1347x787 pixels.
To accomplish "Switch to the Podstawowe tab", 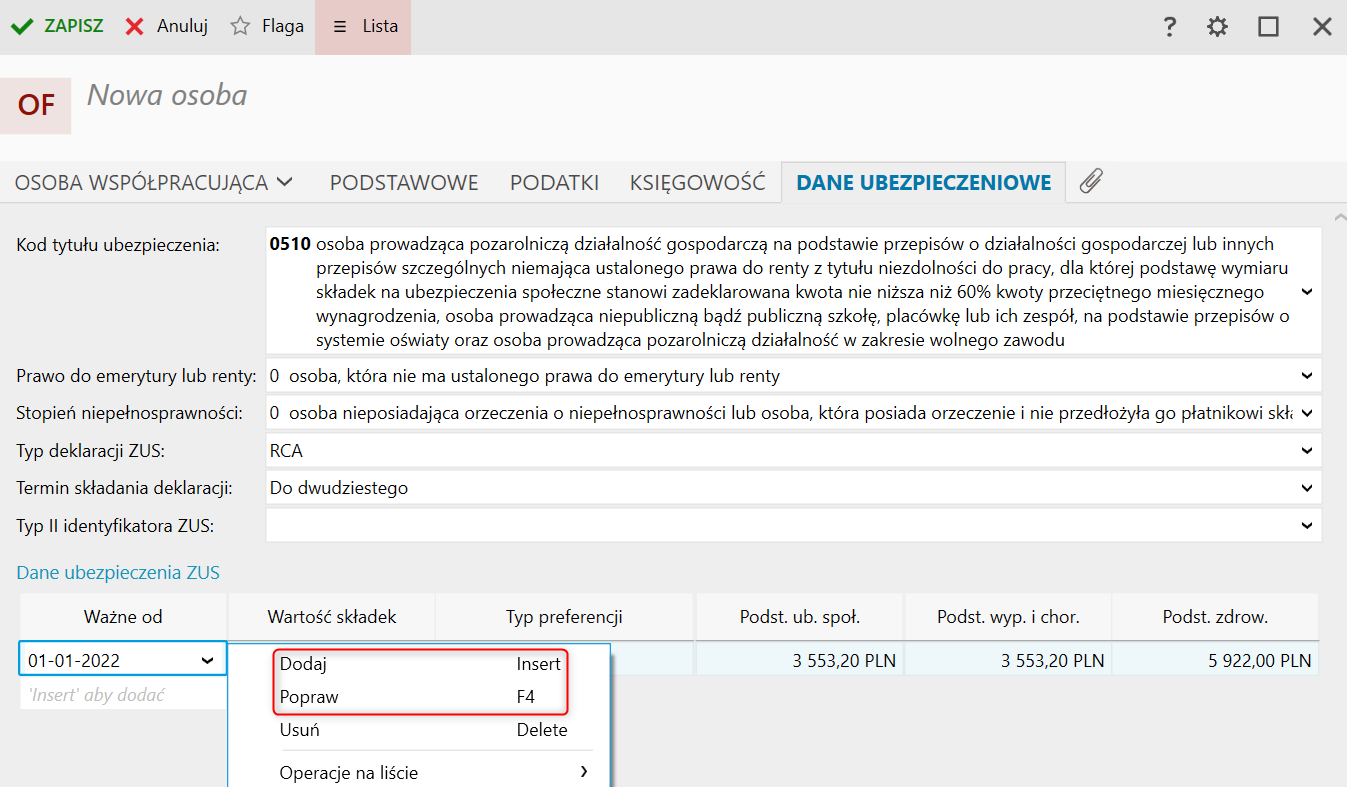I will pos(404,183).
